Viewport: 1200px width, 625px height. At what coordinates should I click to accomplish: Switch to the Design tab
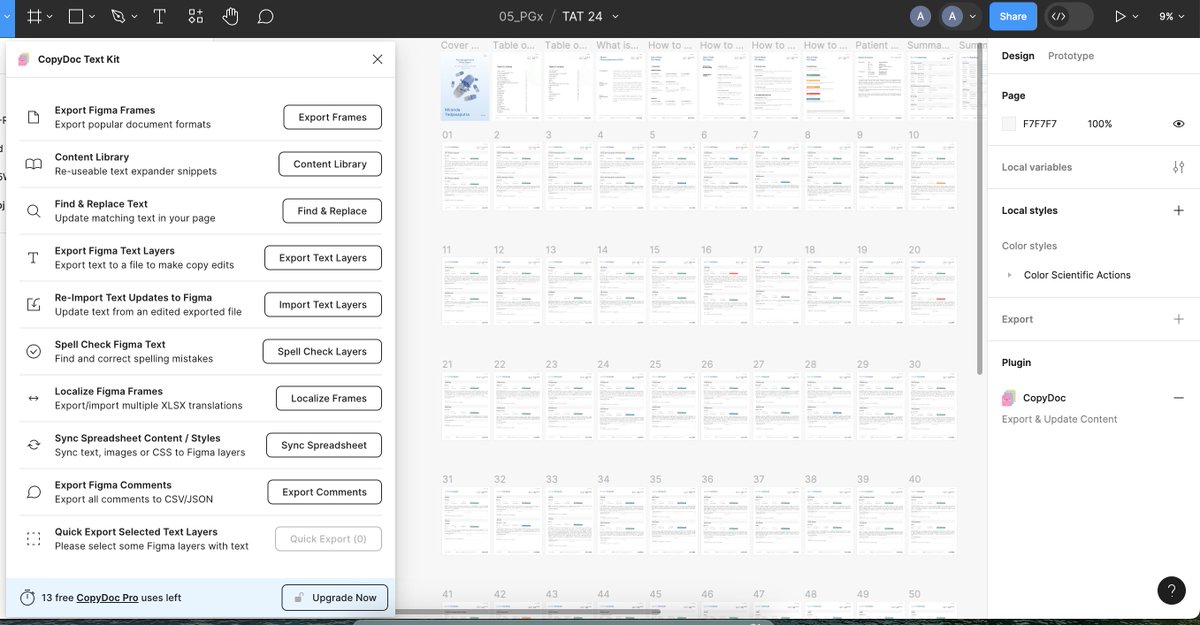1018,56
